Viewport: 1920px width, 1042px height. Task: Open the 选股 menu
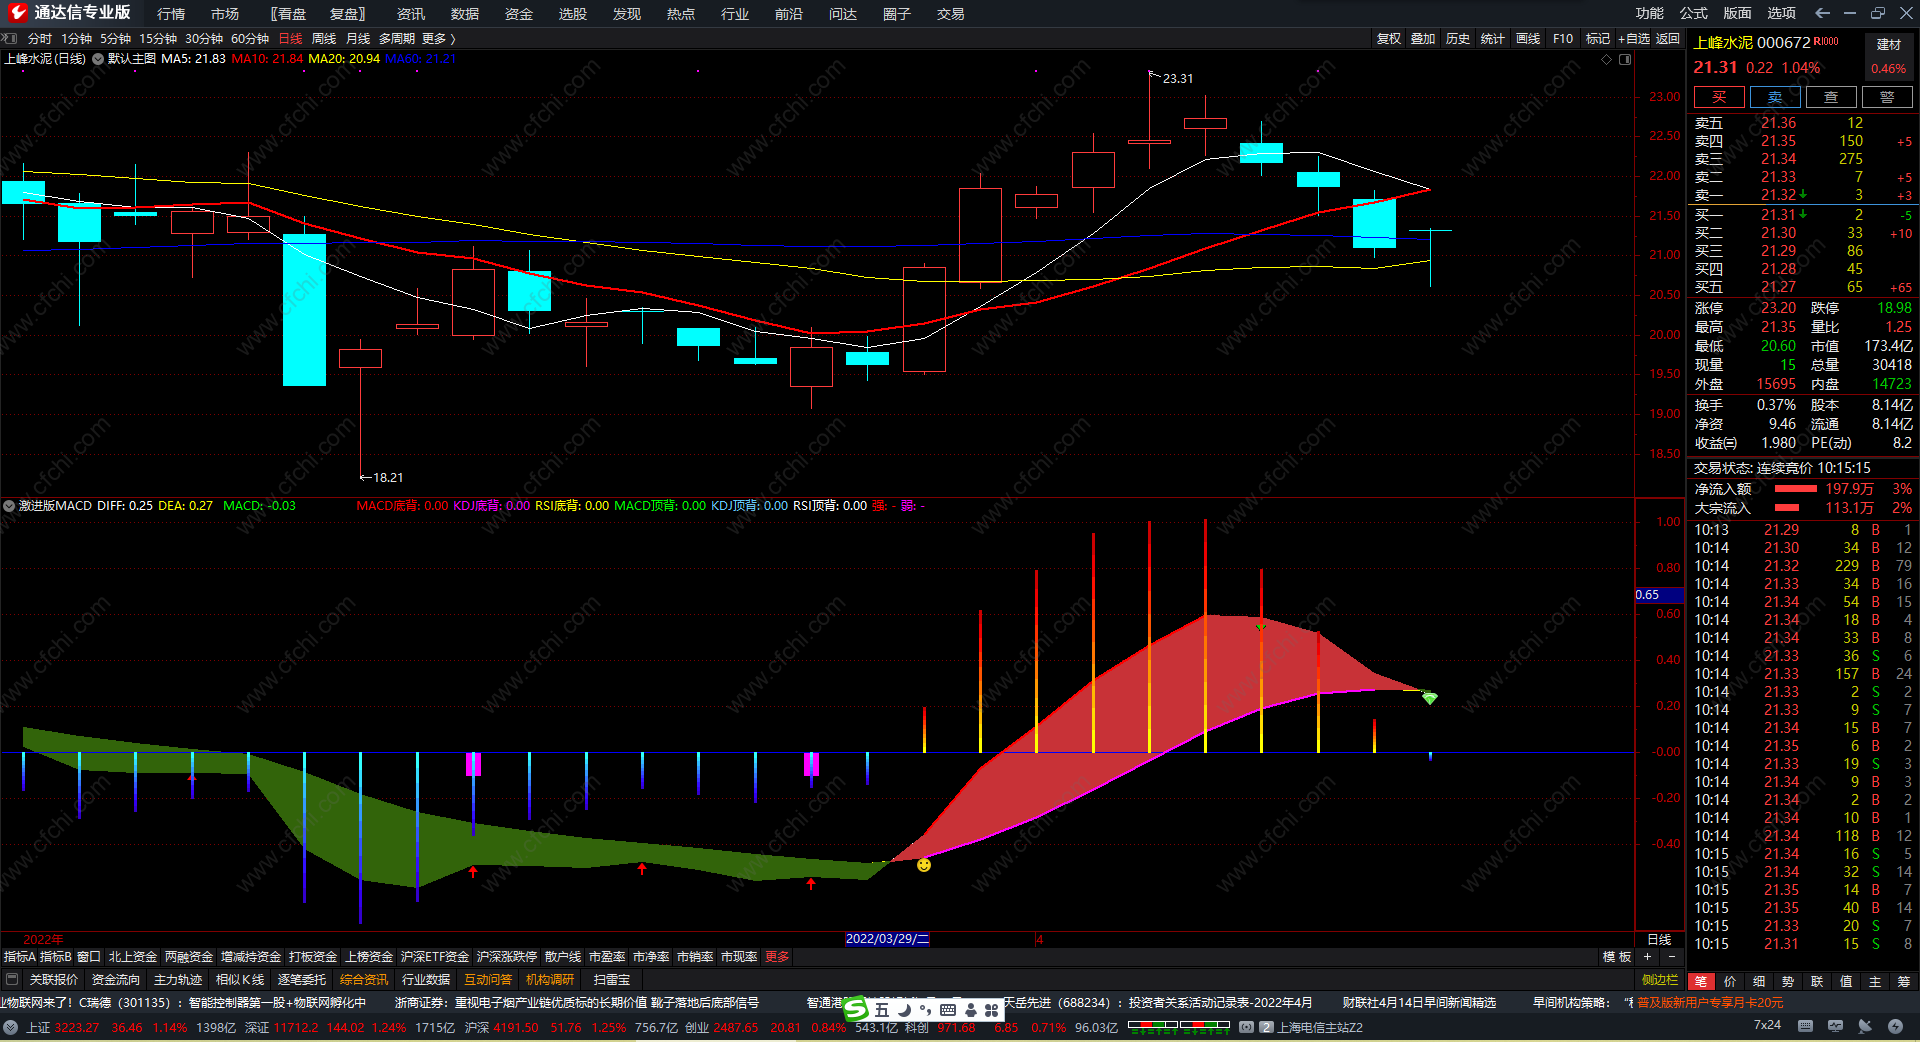pos(573,13)
